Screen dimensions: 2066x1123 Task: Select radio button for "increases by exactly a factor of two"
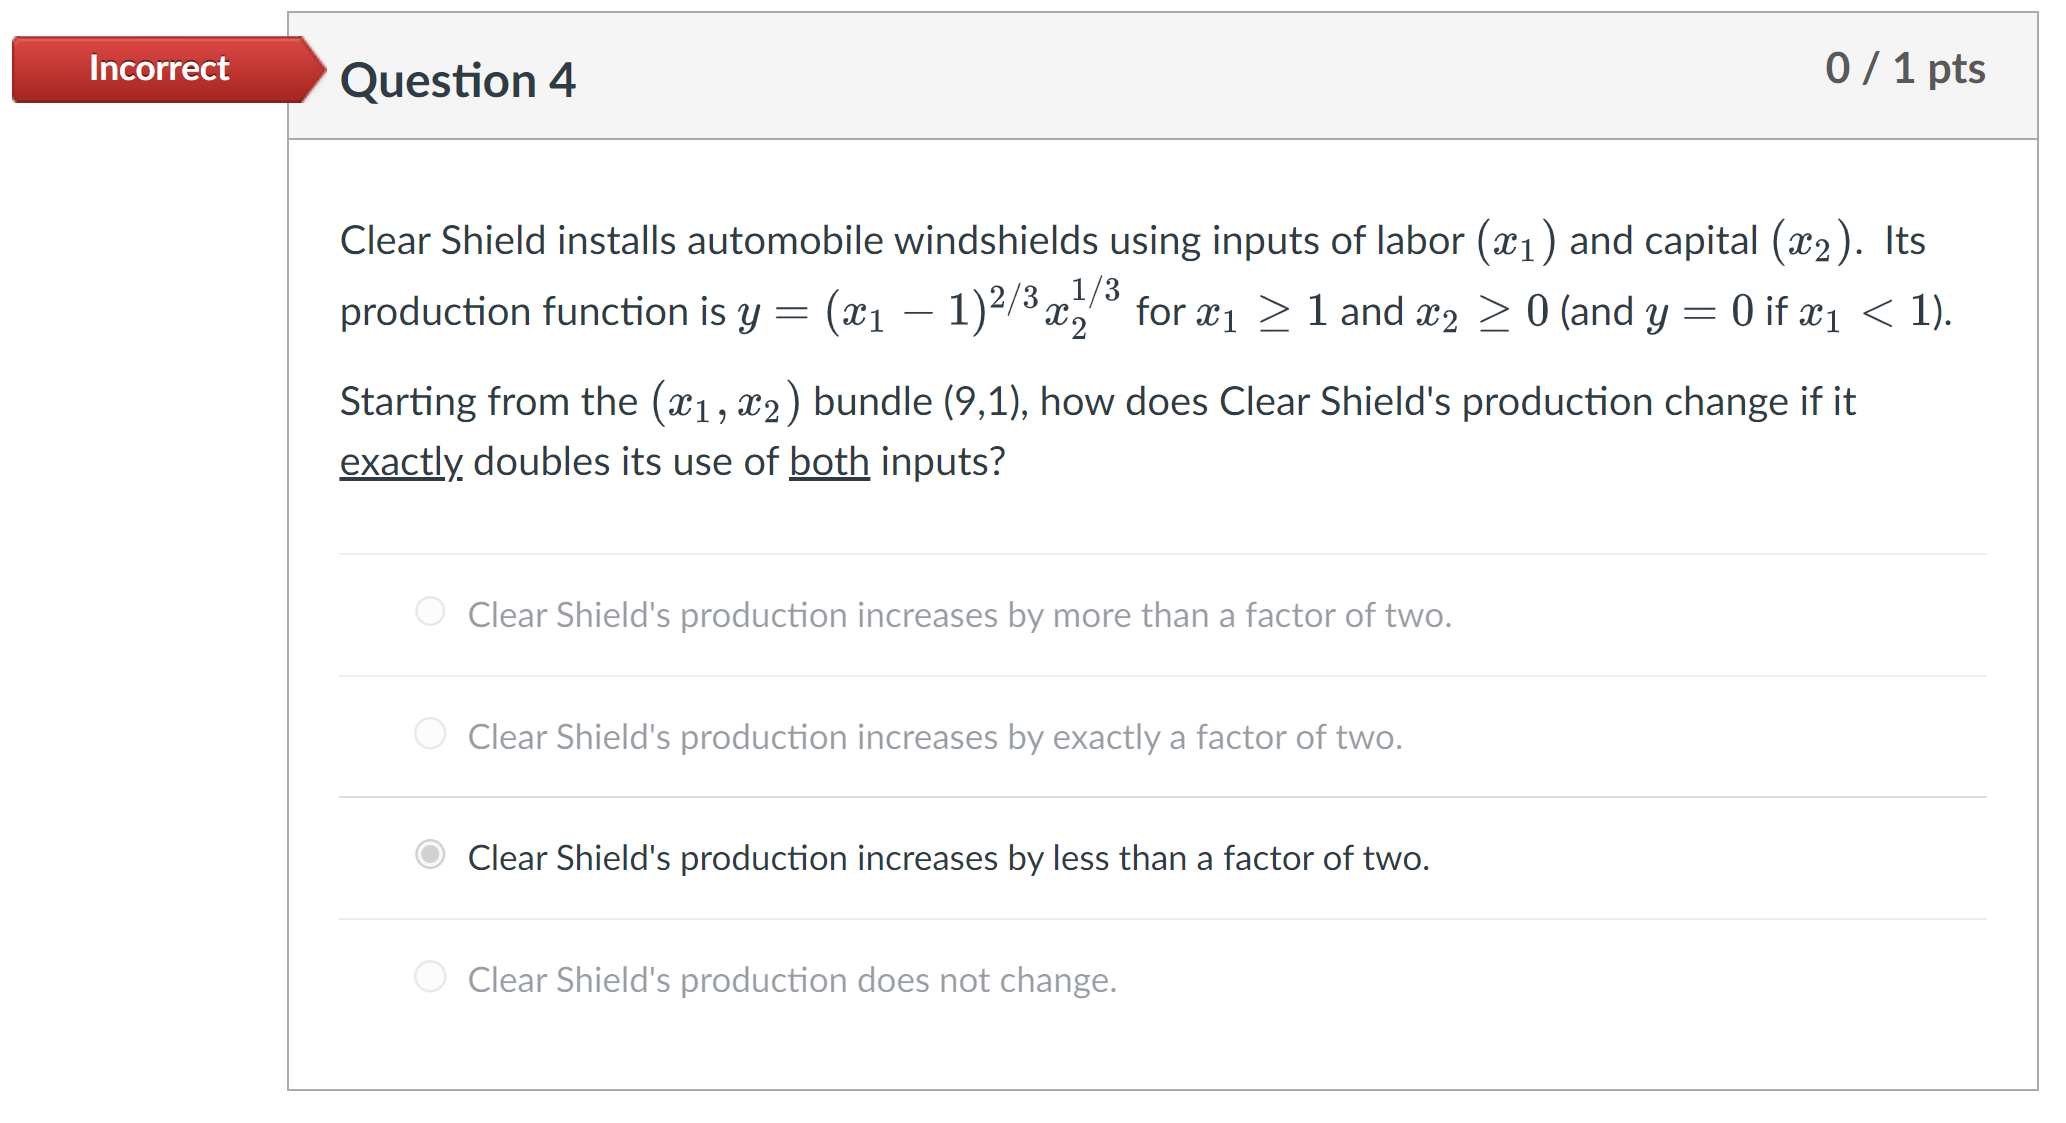tap(430, 734)
